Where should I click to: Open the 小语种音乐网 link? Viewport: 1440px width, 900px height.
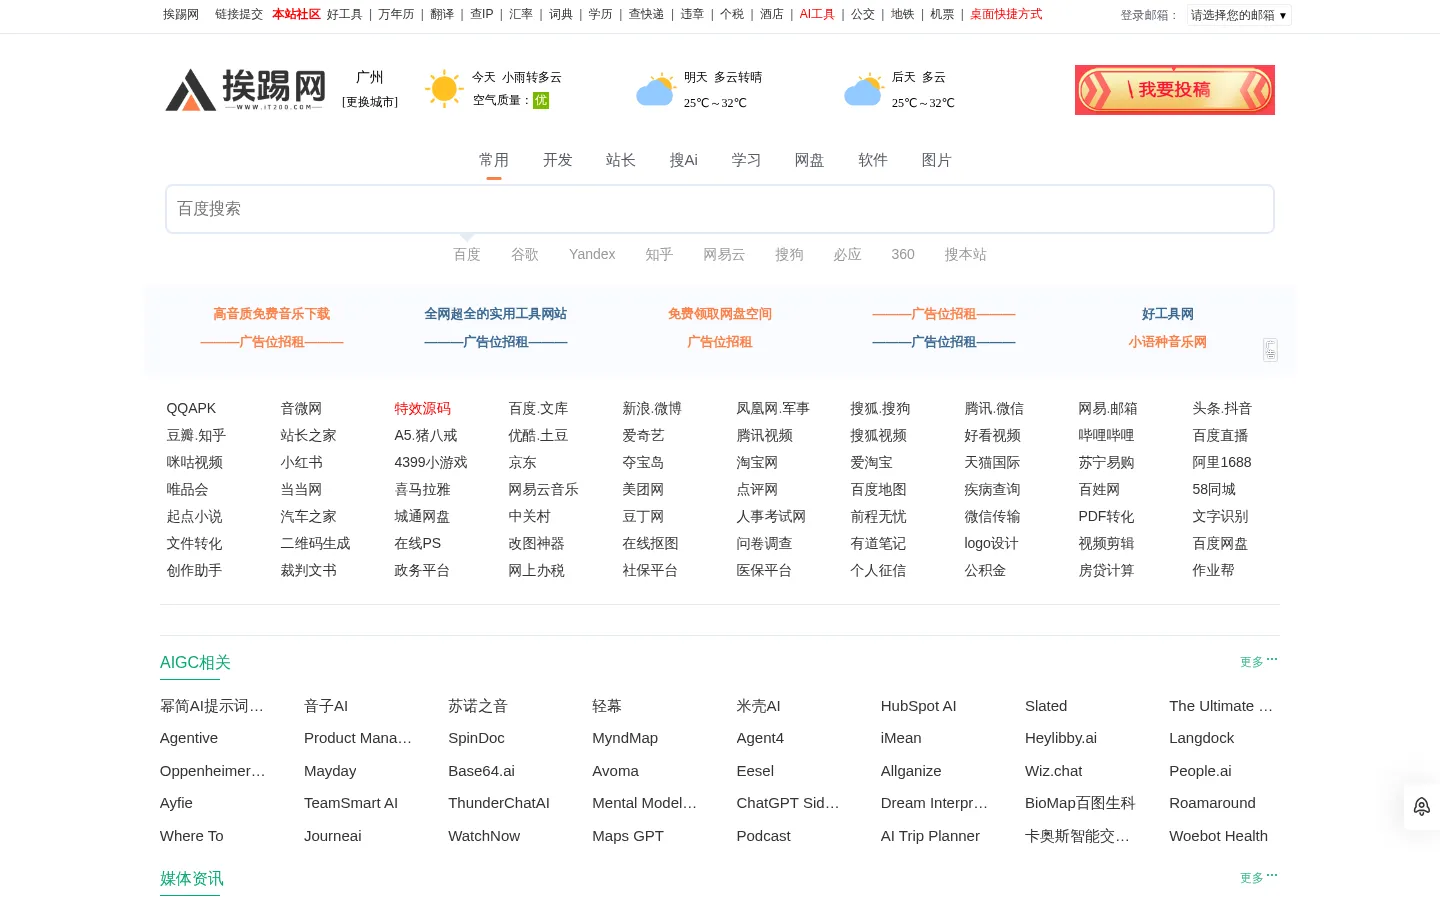[1168, 342]
